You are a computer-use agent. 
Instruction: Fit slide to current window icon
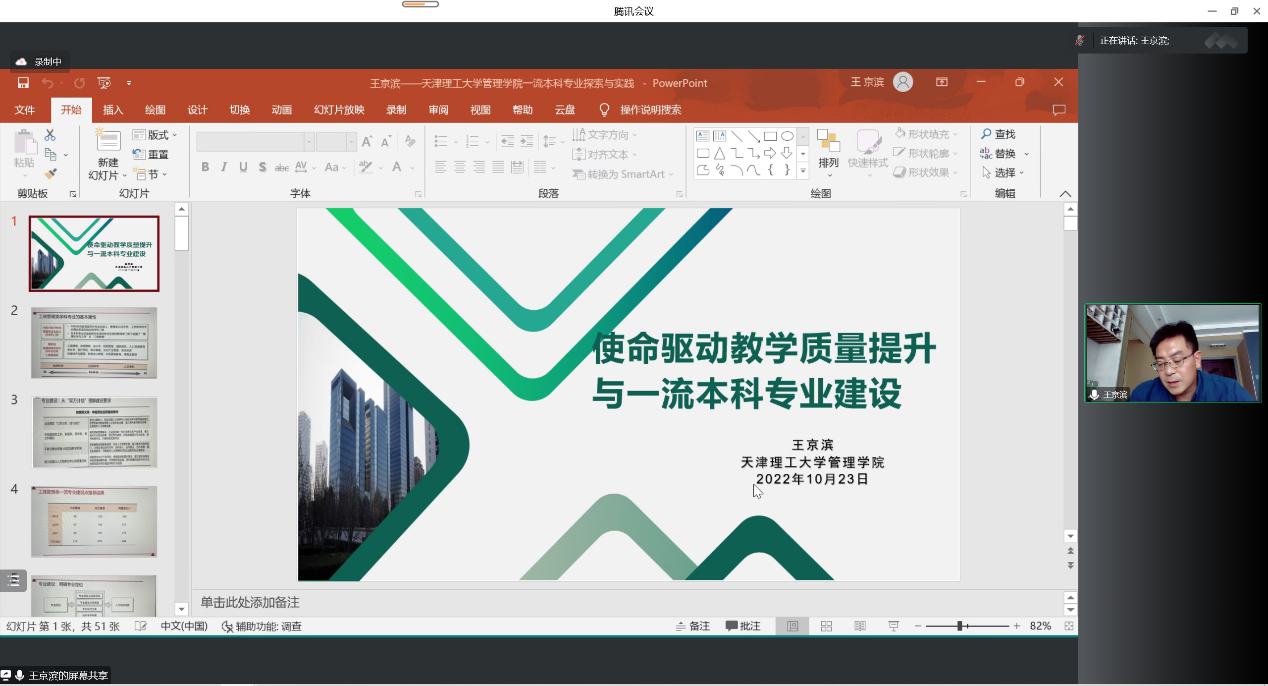click(1069, 626)
